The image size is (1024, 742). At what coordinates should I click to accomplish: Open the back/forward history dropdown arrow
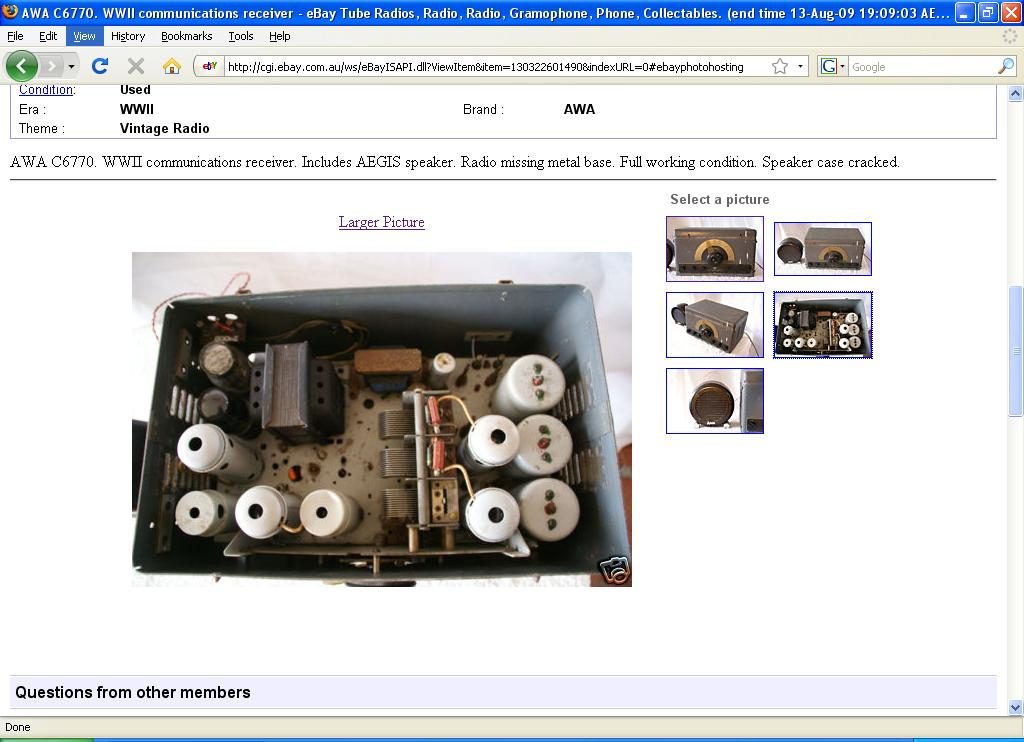coord(71,66)
